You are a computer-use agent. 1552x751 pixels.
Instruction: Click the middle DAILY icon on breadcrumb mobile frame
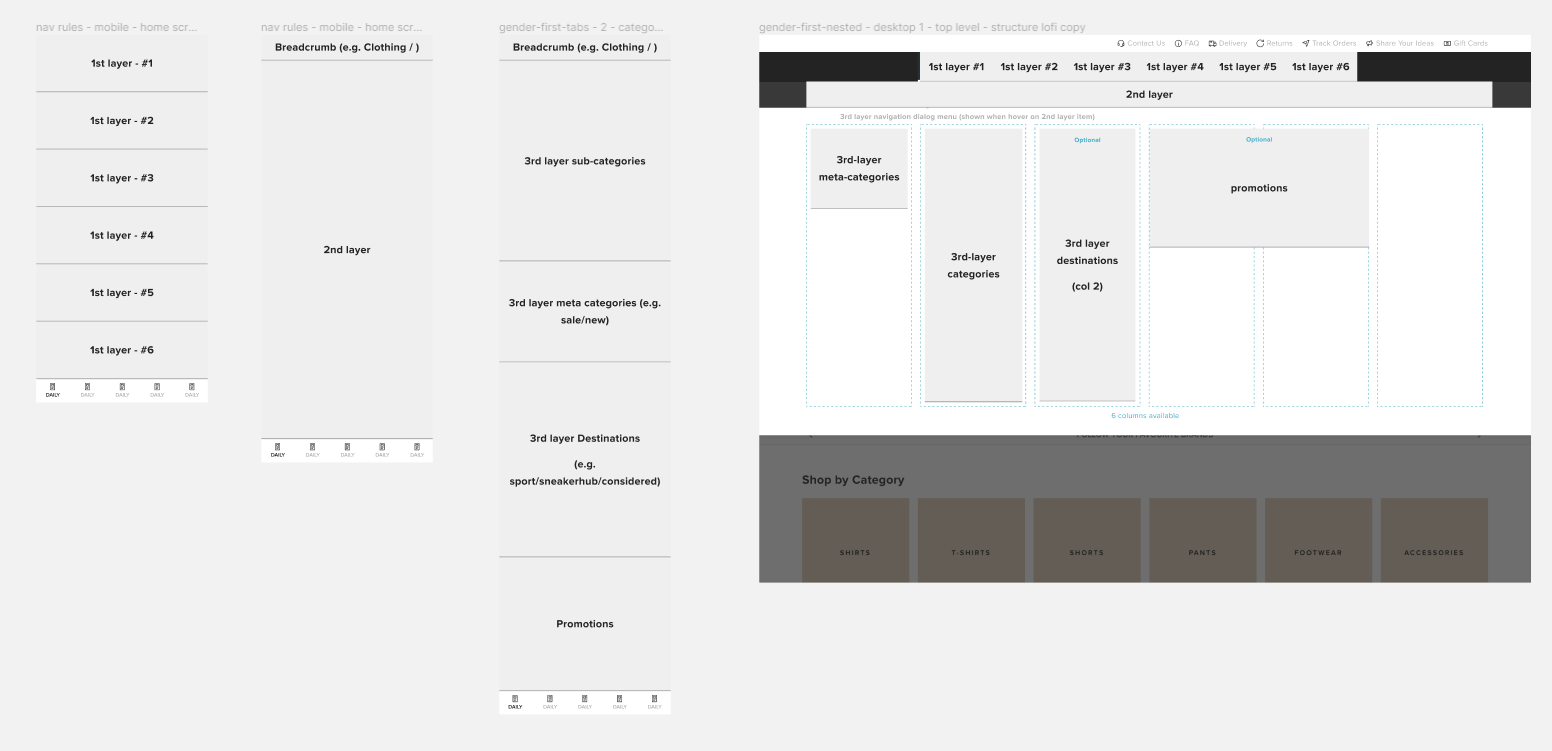pyautogui.click(x=346, y=447)
